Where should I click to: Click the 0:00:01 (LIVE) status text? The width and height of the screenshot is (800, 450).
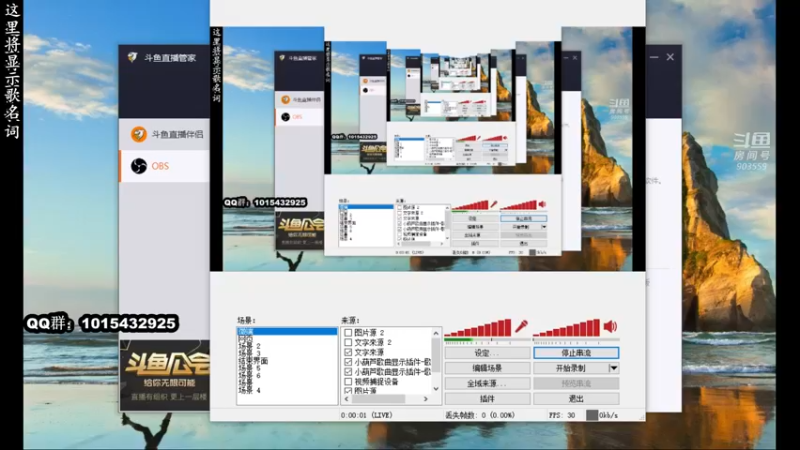pyautogui.click(x=366, y=415)
